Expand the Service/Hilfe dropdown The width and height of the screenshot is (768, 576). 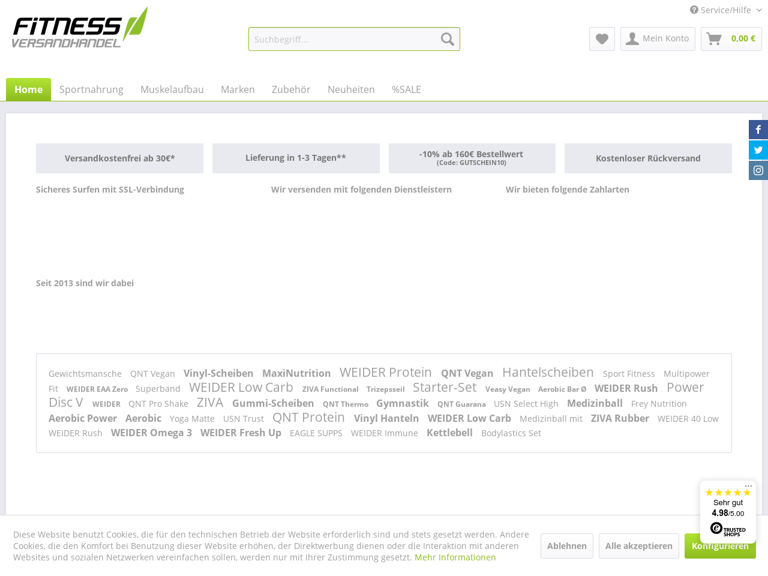coord(726,10)
